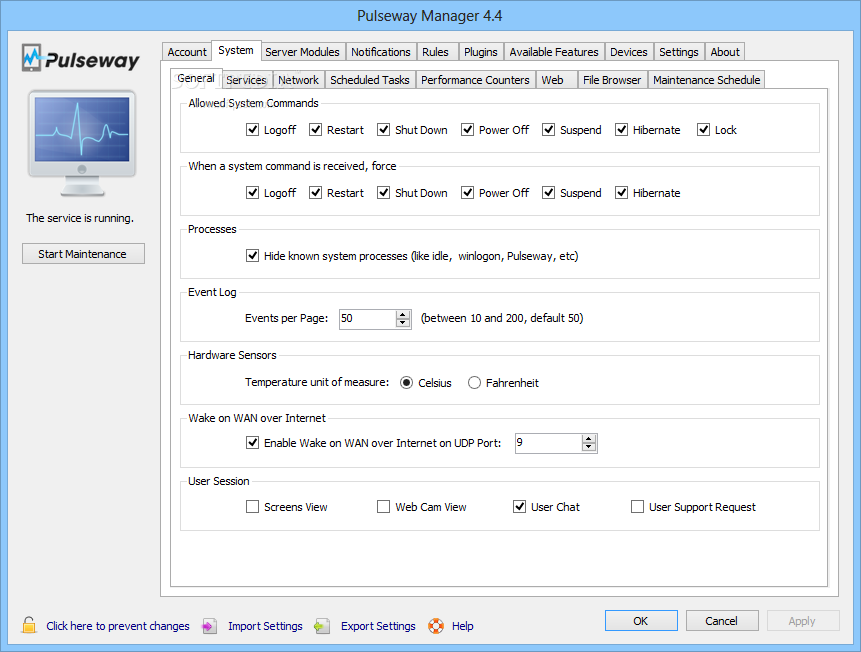Increase Events per Page with up arrow
This screenshot has height=652, width=861.
coord(403,315)
